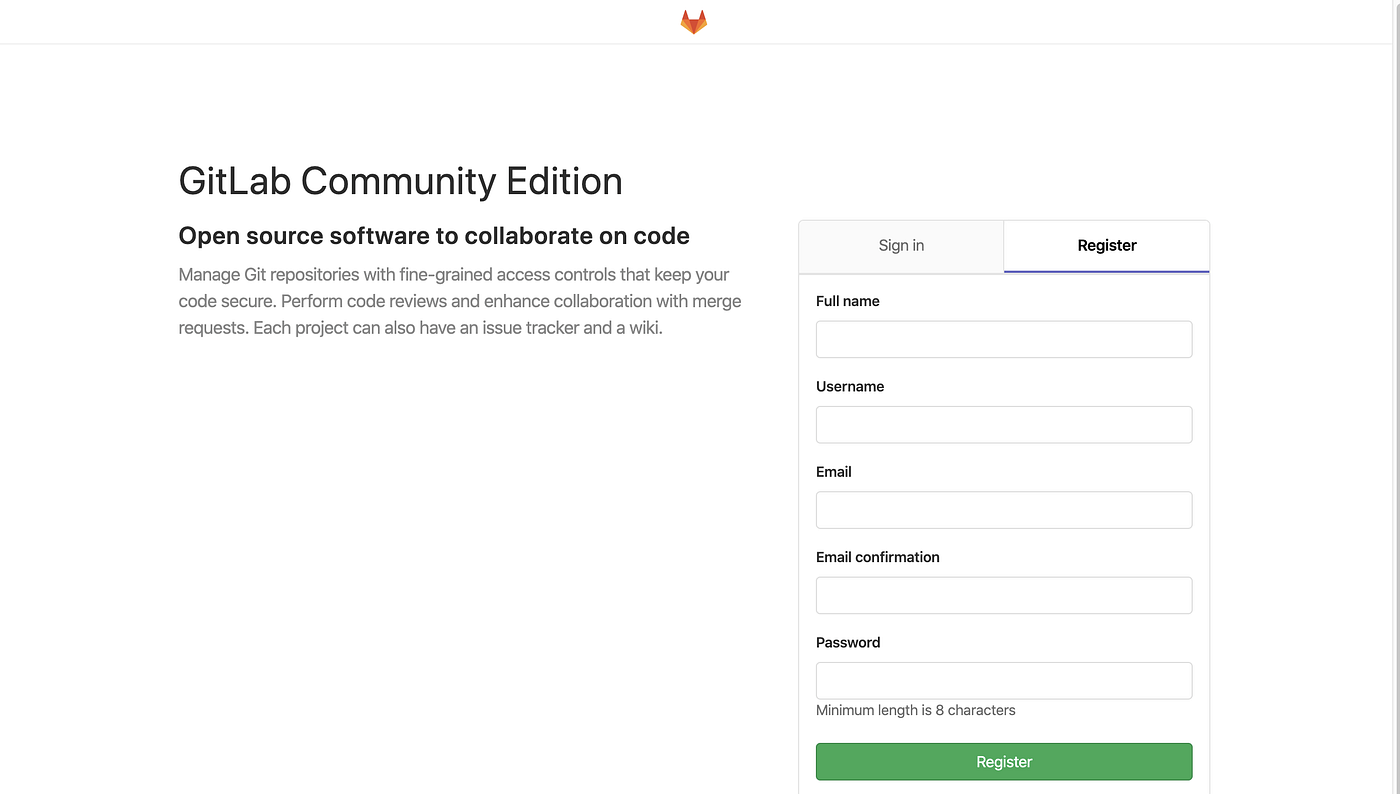
Task: Click the Open source software subtitle
Action: 433,235
